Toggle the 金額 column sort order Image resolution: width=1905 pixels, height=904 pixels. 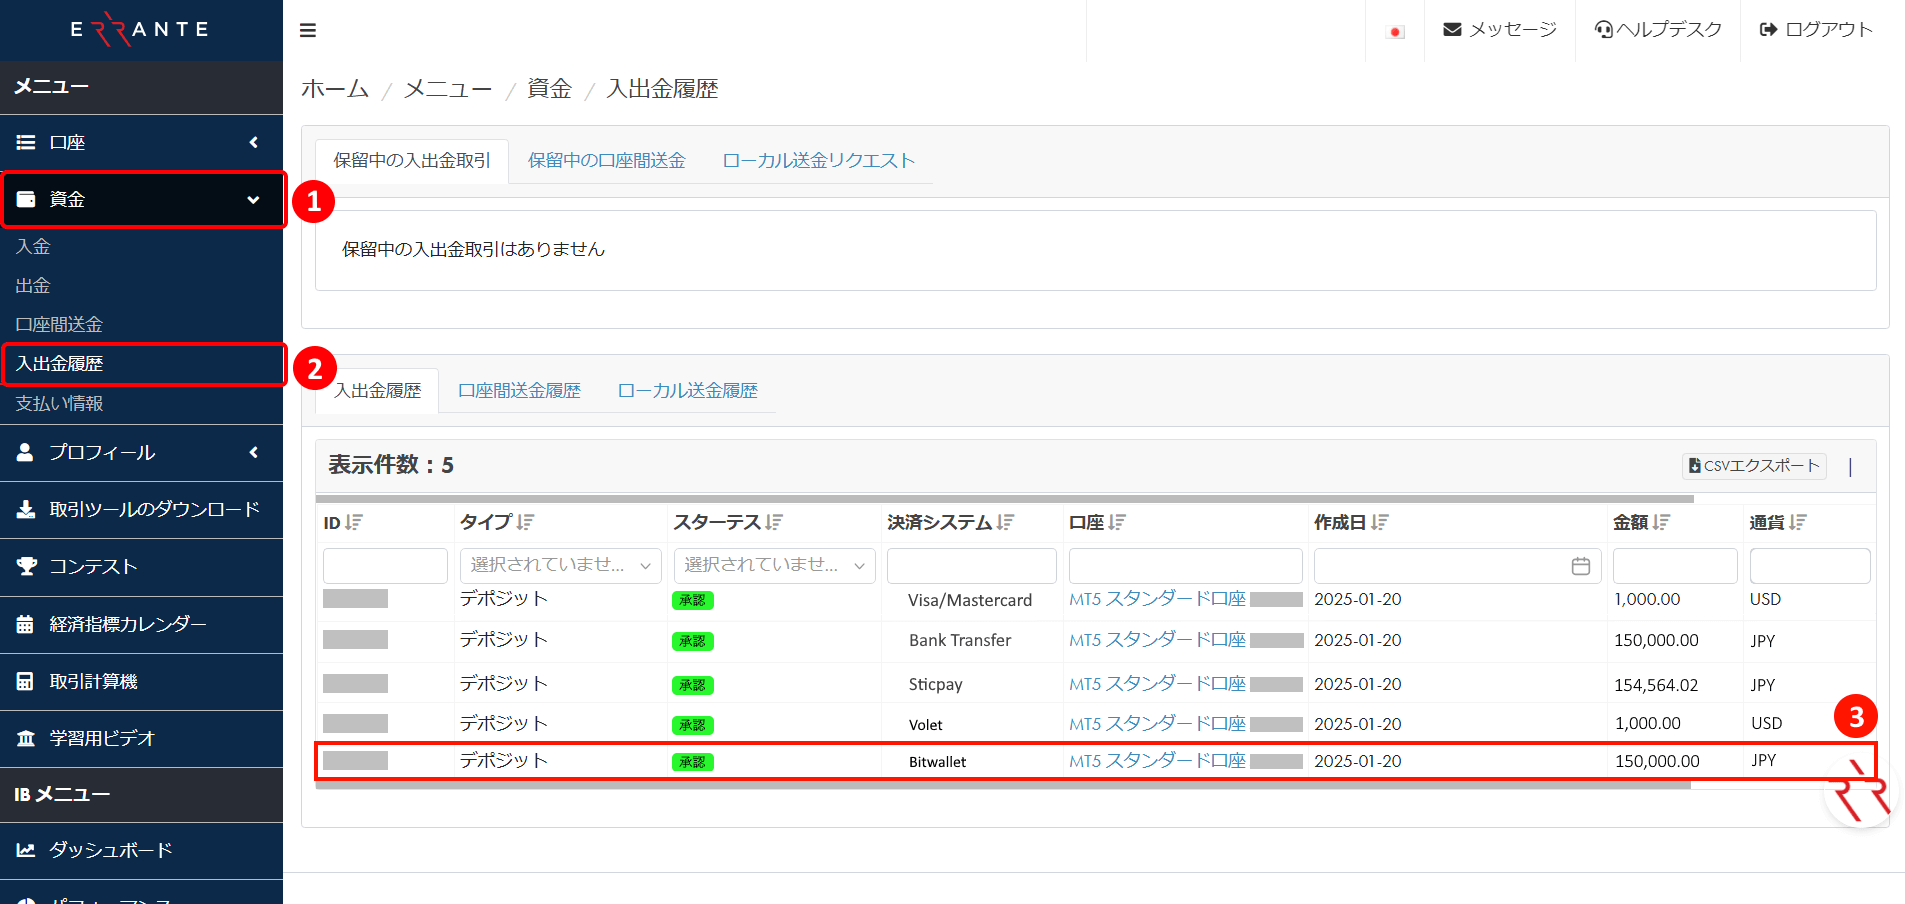click(x=1663, y=521)
